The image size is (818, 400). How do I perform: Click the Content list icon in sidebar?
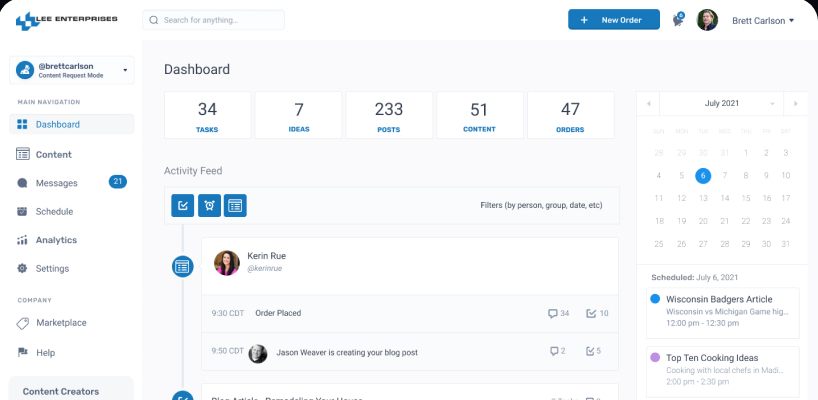[x=22, y=154]
